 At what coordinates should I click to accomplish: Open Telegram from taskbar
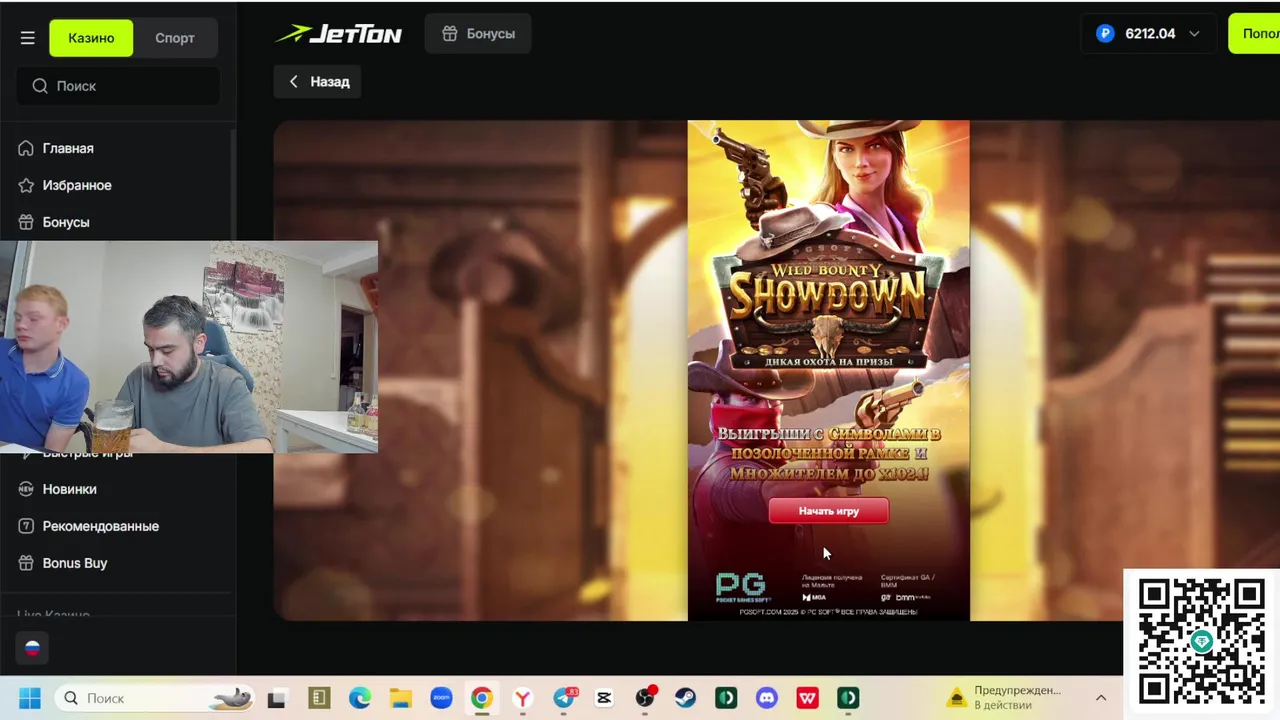tap(564, 698)
